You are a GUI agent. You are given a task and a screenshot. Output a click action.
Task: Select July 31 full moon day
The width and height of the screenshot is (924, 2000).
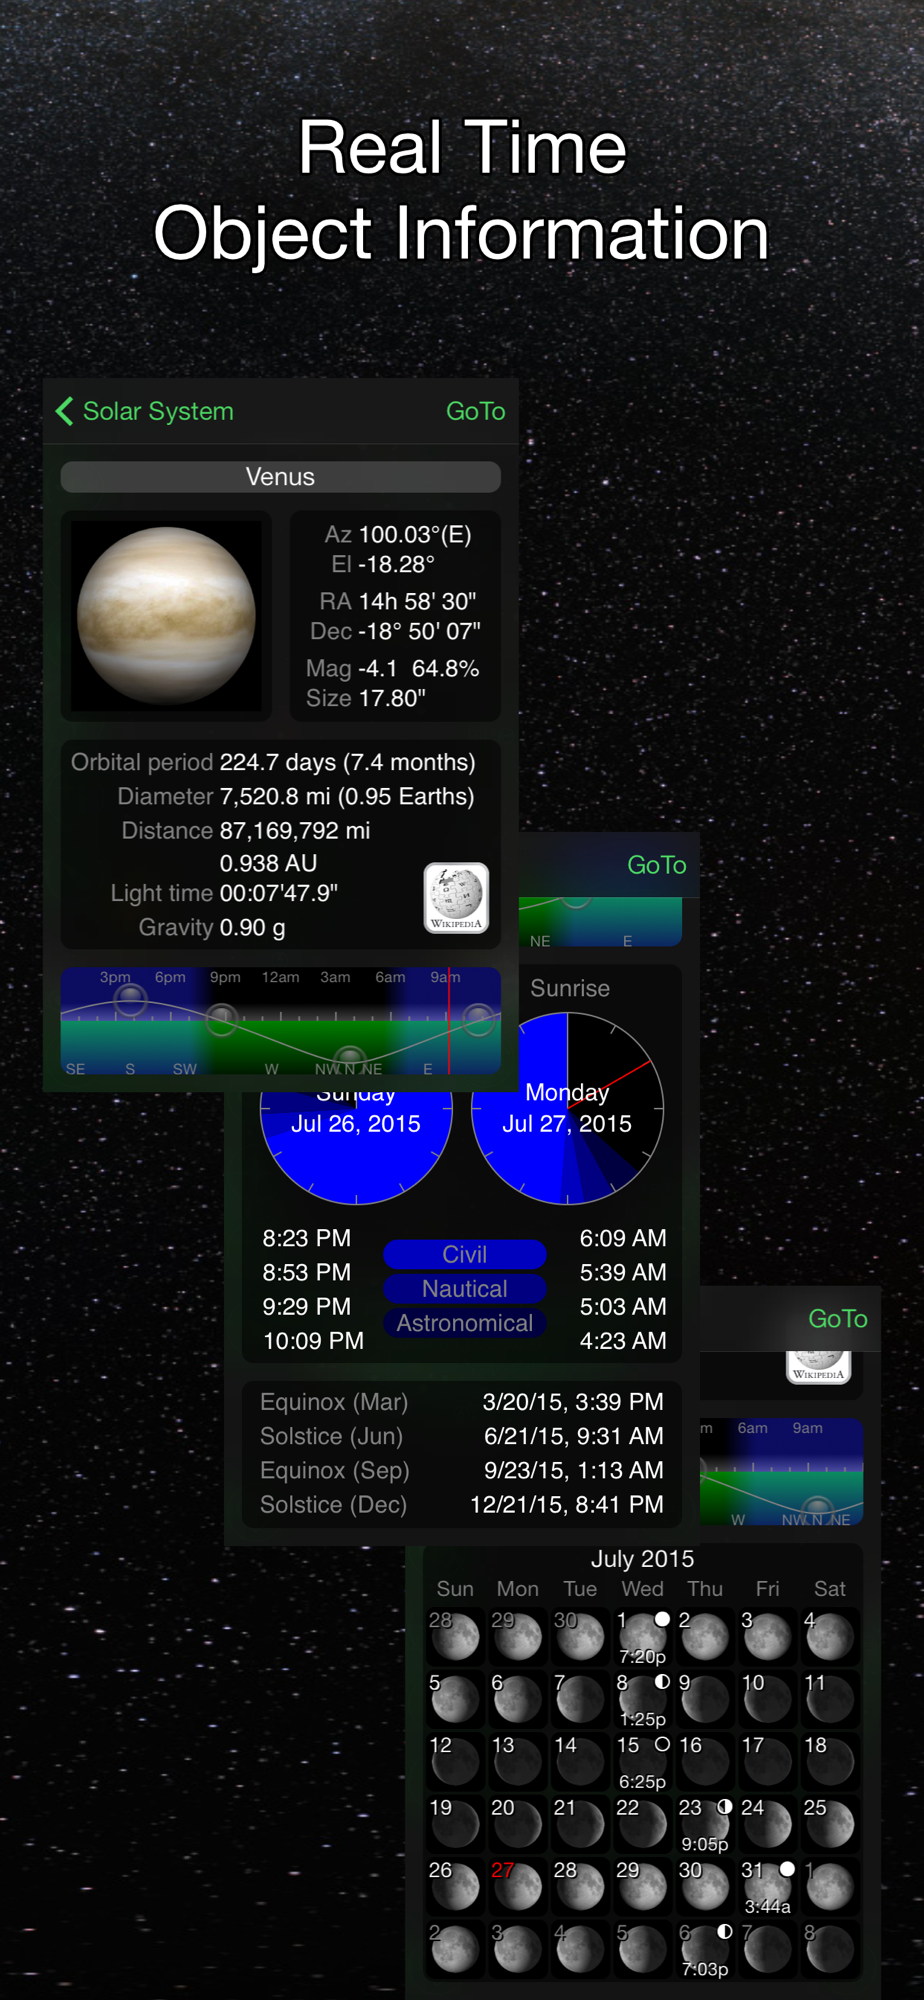click(767, 1887)
